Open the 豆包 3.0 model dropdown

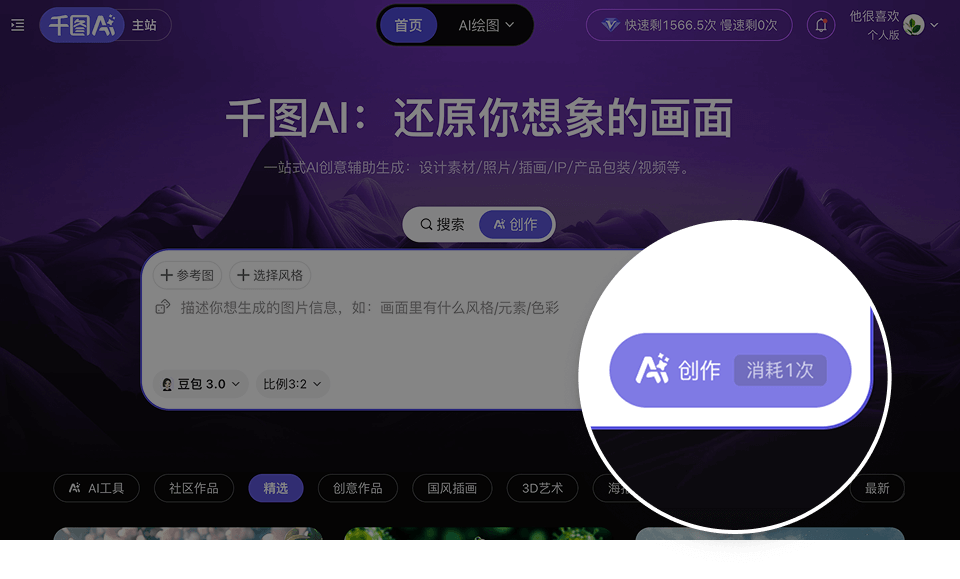tap(200, 384)
